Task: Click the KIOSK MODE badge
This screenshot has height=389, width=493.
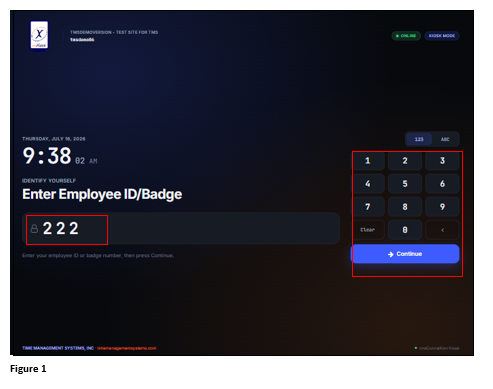Action: pyautogui.click(x=442, y=36)
